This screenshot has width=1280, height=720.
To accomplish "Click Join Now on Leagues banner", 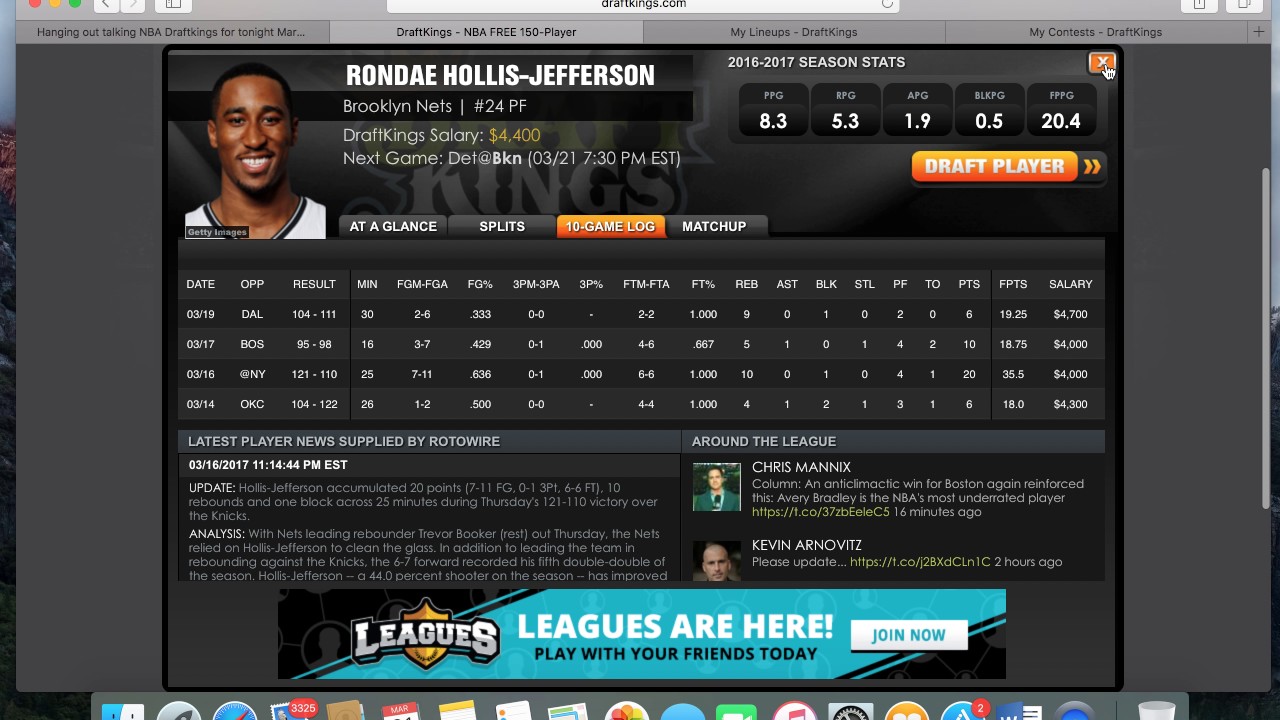I will click(908, 635).
